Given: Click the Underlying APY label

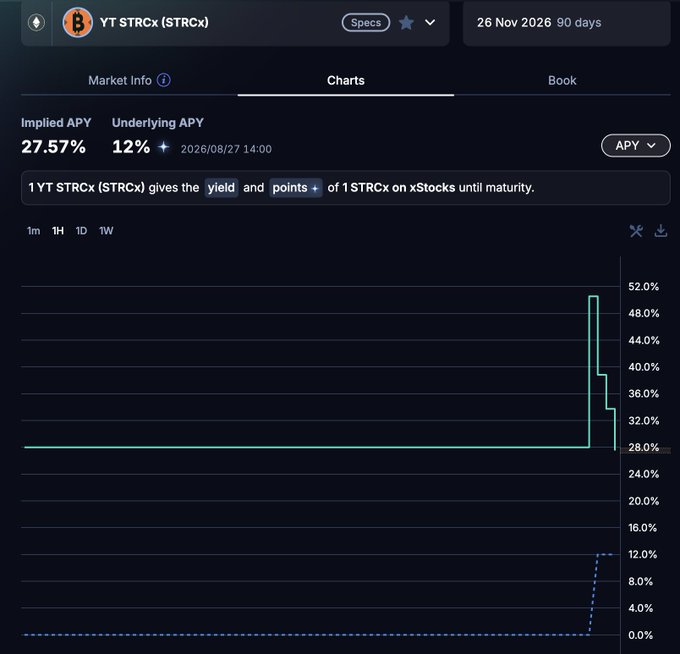Looking at the screenshot, I should pos(158,123).
